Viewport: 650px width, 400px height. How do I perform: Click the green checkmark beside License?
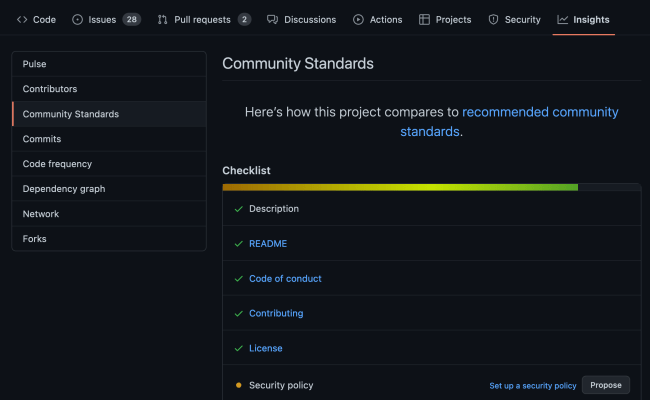pos(238,348)
